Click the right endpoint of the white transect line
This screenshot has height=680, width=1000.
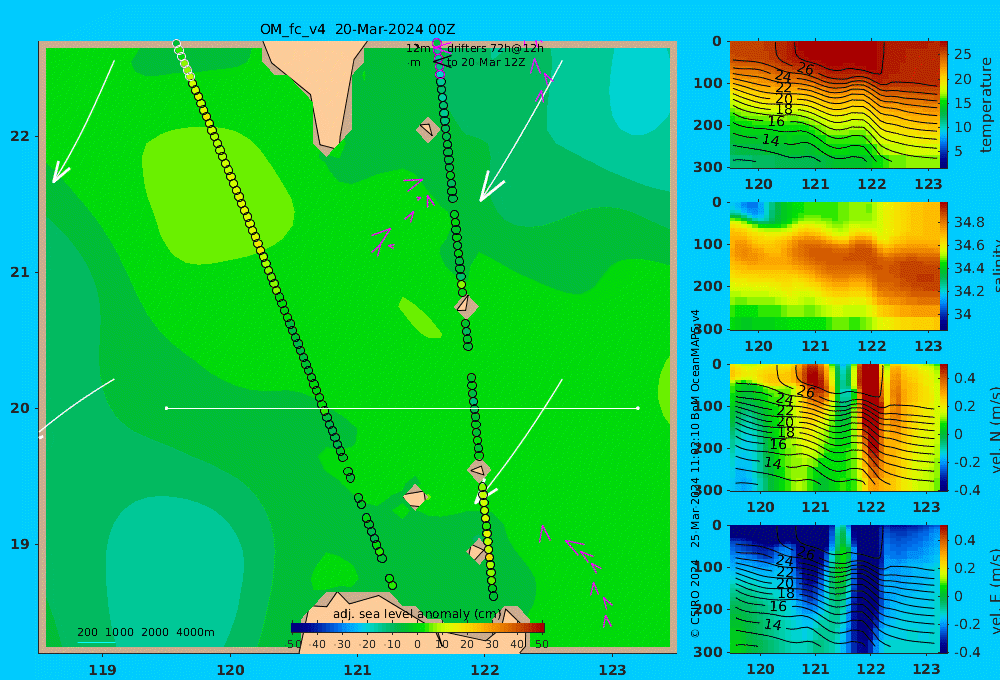pyautogui.click(x=638, y=408)
